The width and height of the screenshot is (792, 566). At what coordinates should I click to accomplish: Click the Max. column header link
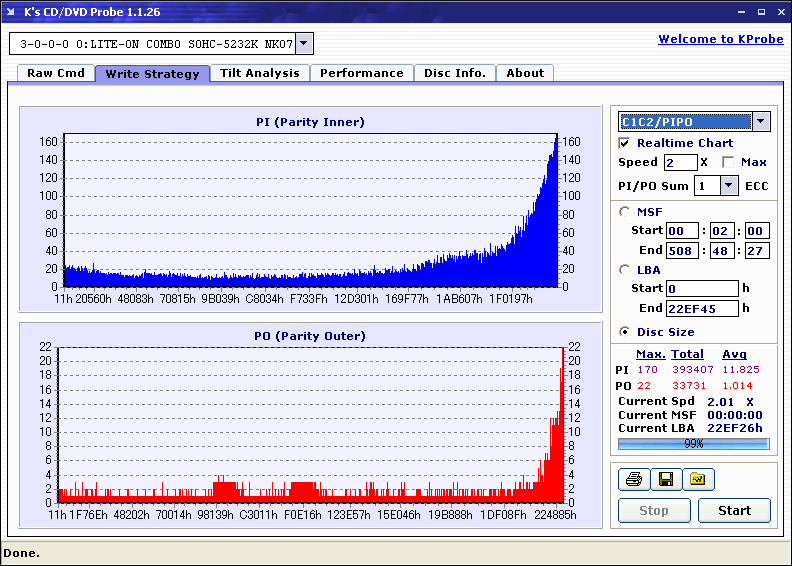tap(651, 354)
